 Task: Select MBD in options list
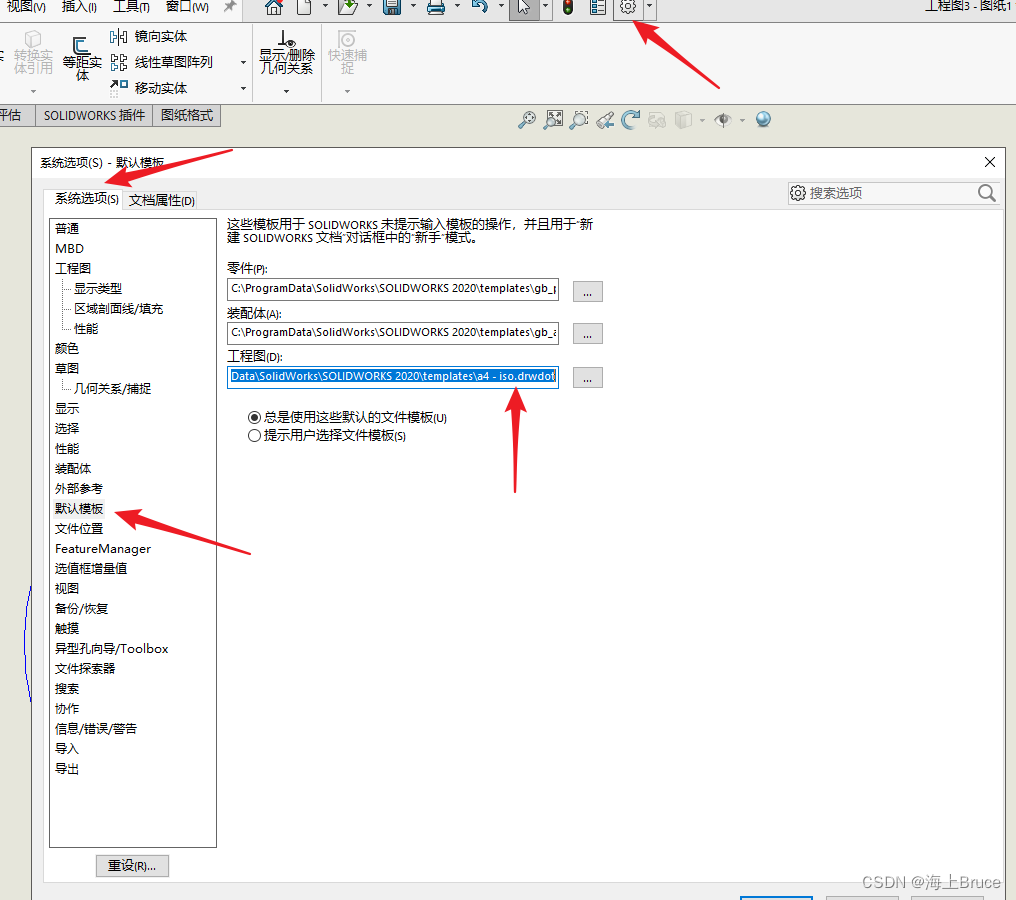tap(69, 249)
